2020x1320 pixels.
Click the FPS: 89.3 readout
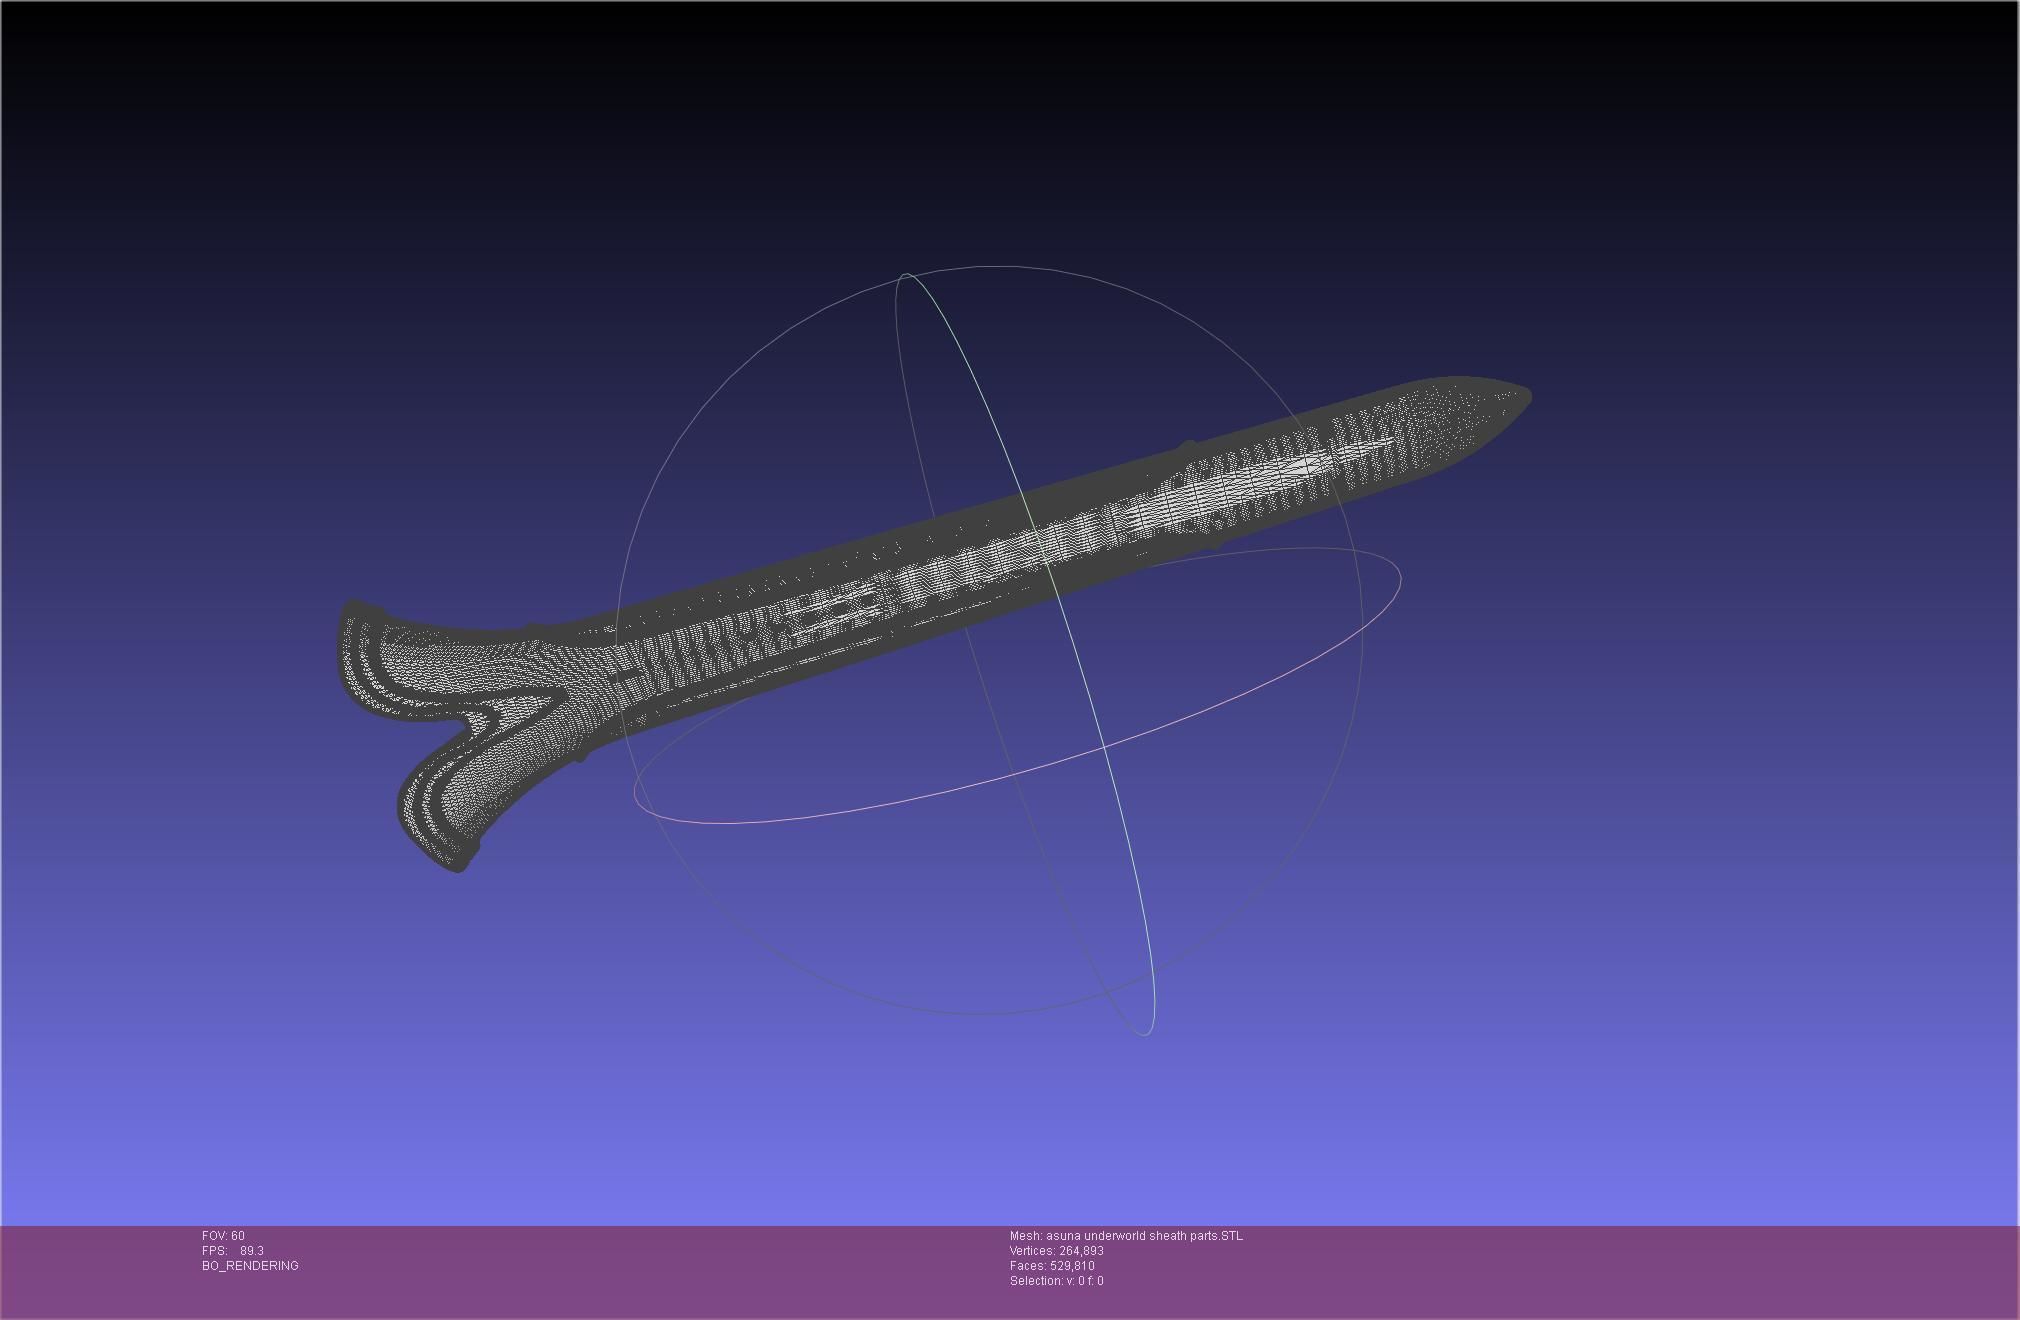tap(233, 1251)
